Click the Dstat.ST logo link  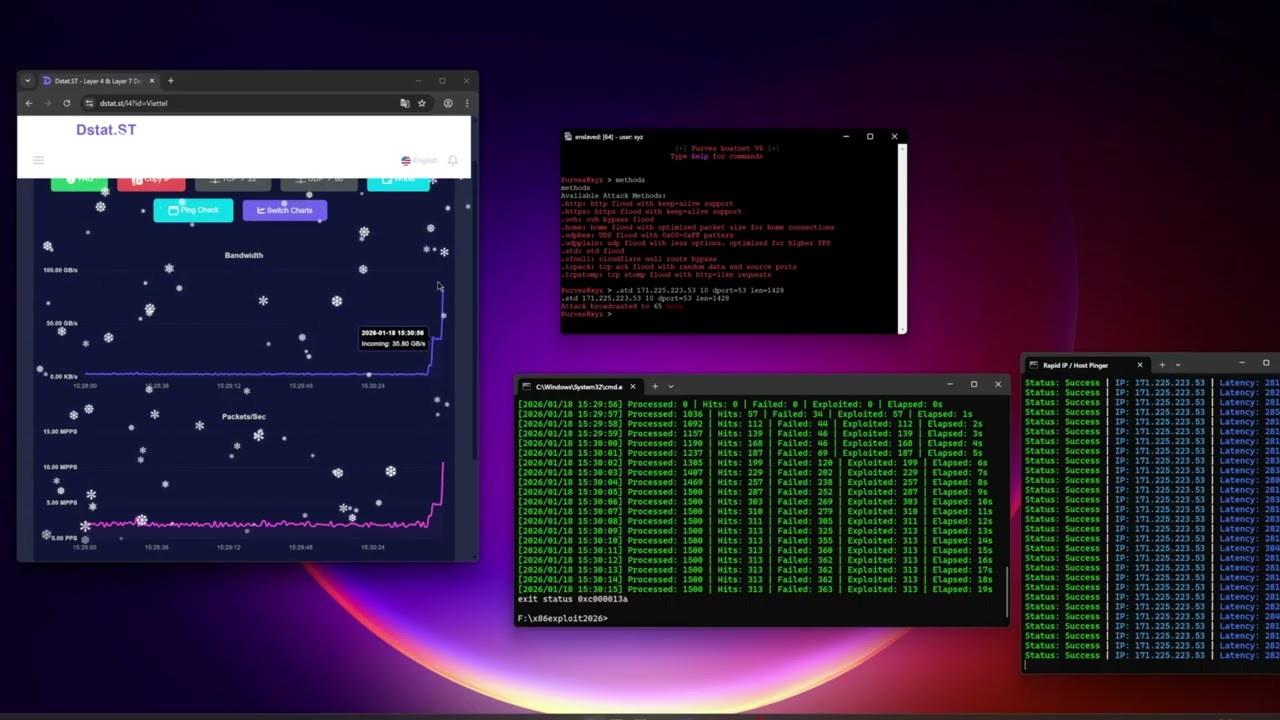[x=106, y=130]
